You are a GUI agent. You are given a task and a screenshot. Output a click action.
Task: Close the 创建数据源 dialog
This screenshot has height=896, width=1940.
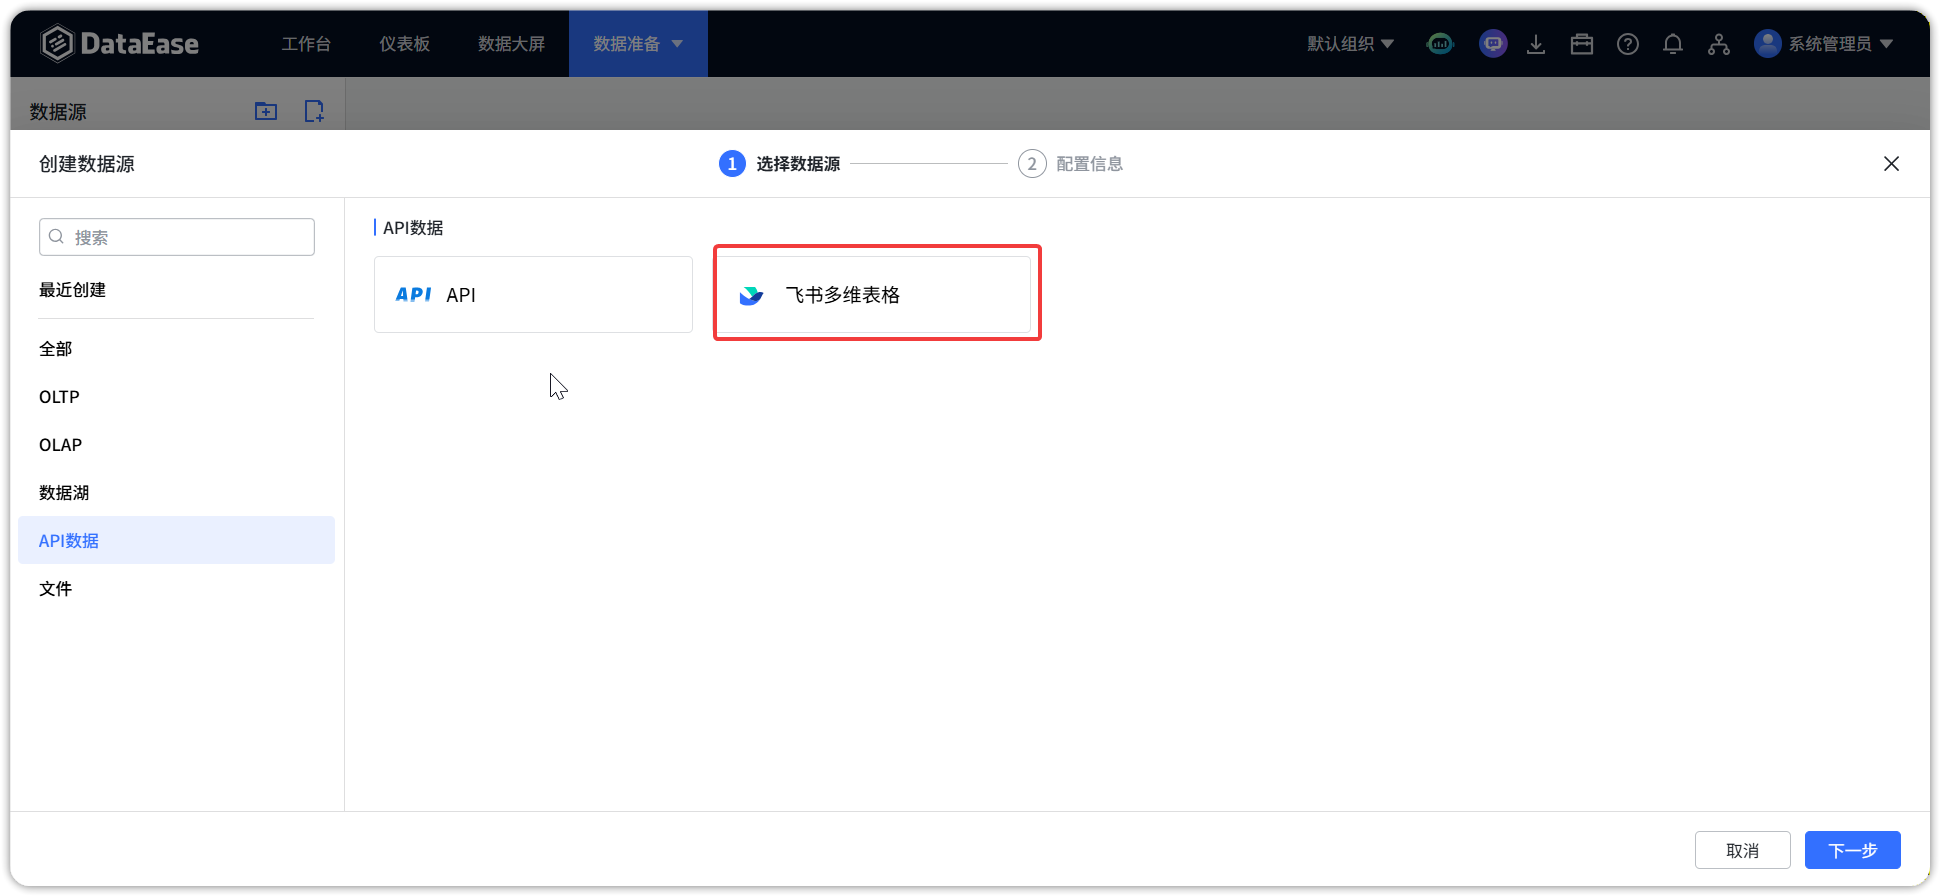[1891, 164]
